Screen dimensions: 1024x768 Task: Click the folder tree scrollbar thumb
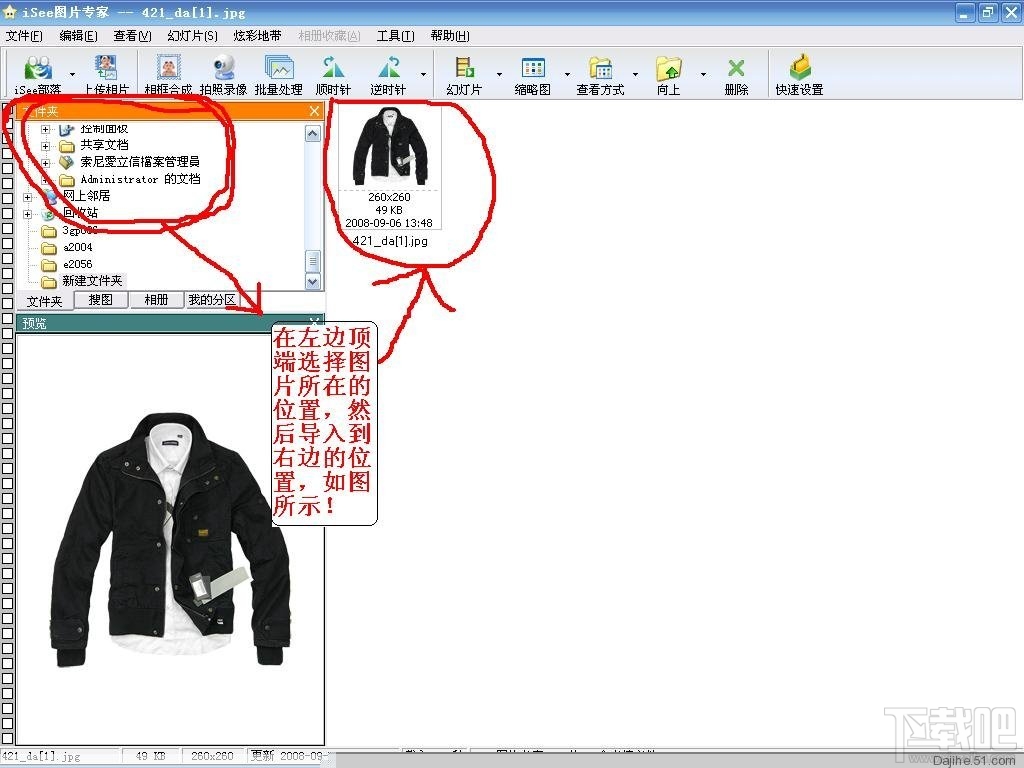(313, 261)
